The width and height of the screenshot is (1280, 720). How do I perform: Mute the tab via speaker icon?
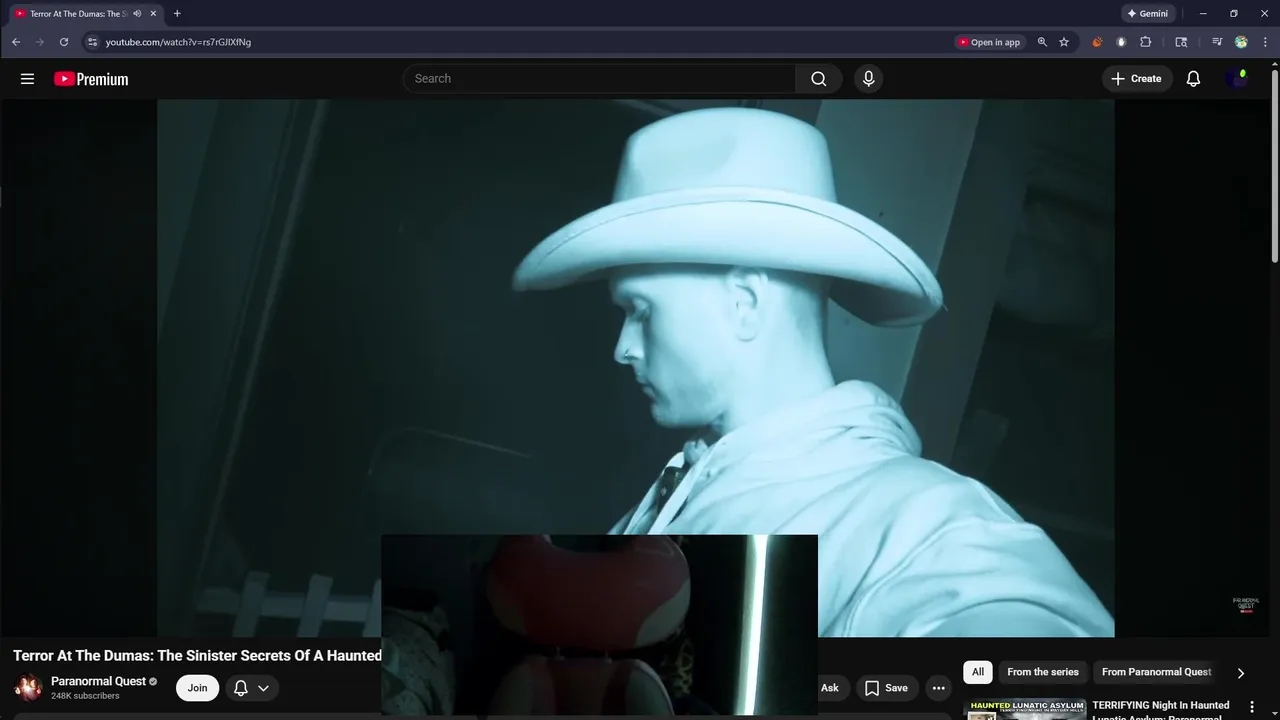(x=137, y=14)
